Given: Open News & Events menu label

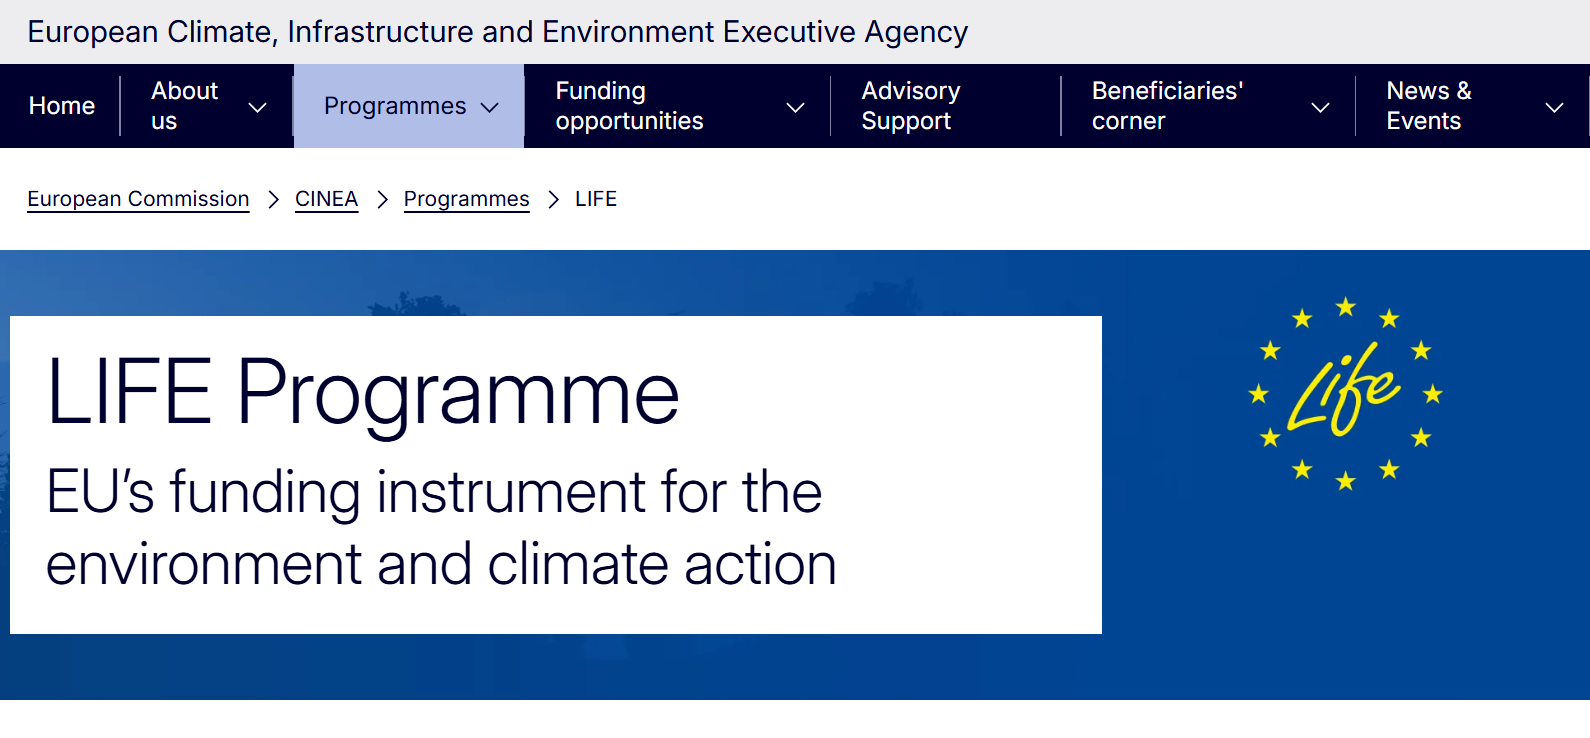Looking at the screenshot, I should (x=1428, y=106).
